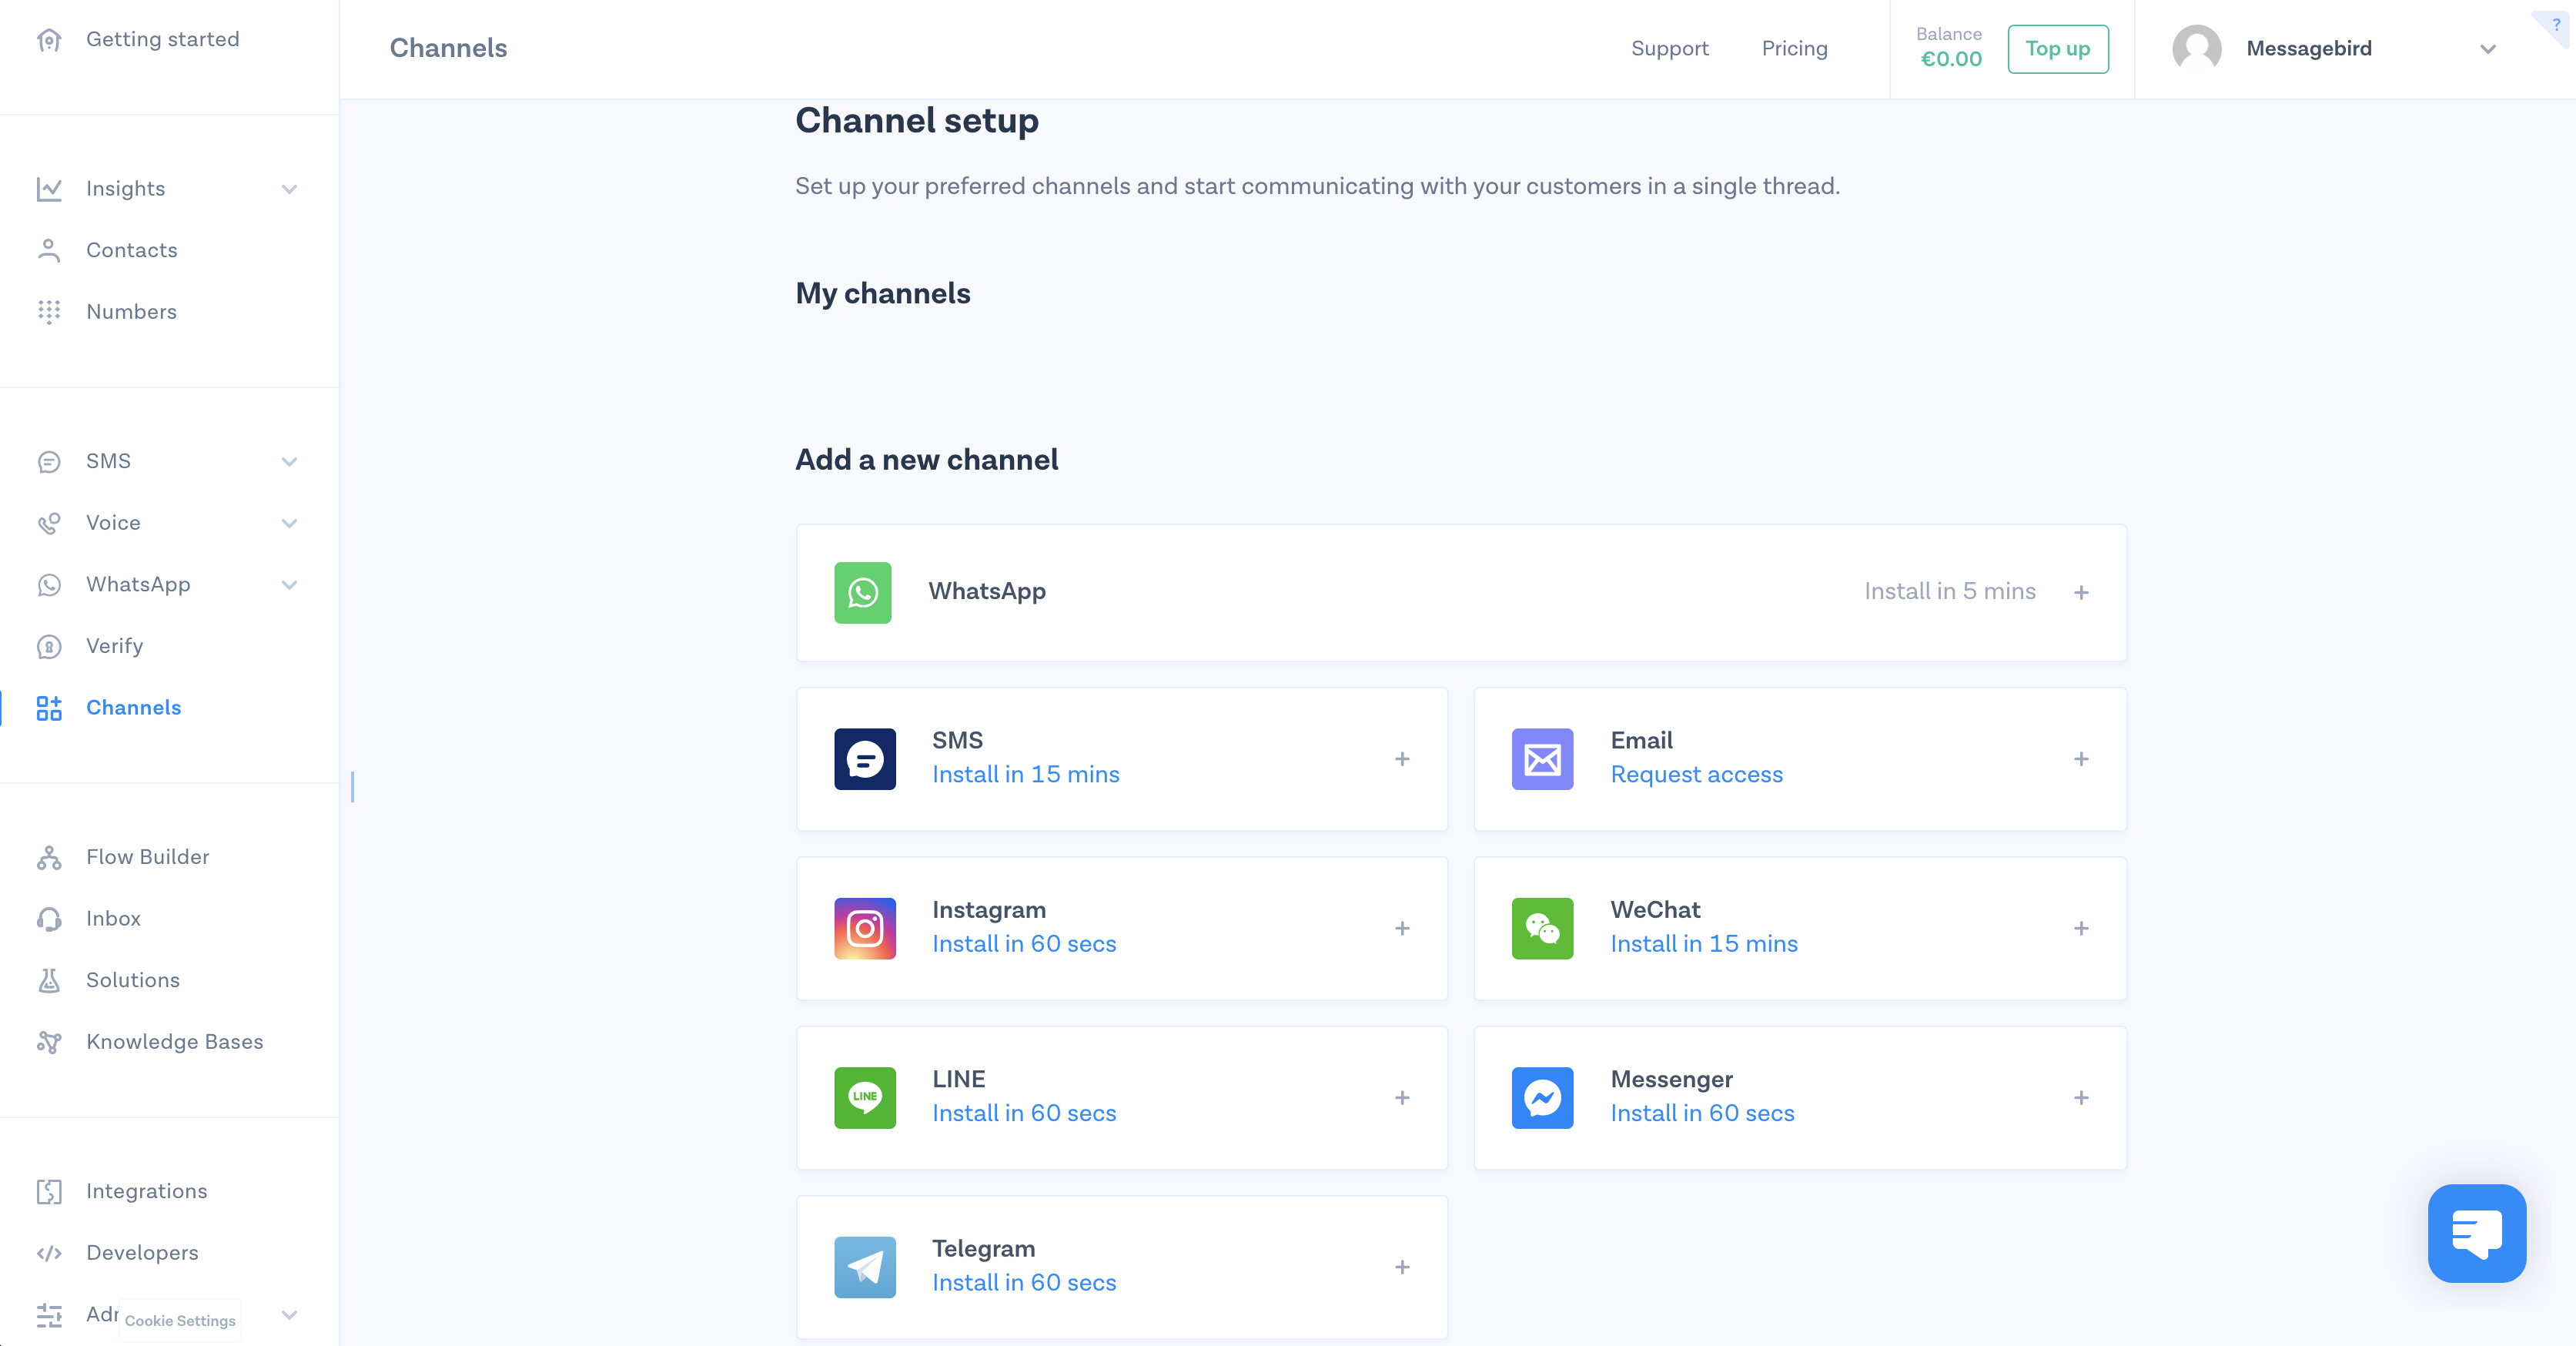This screenshot has height=1346, width=2576.
Task: Add Messenger channel with plus
Action: point(2081,1098)
